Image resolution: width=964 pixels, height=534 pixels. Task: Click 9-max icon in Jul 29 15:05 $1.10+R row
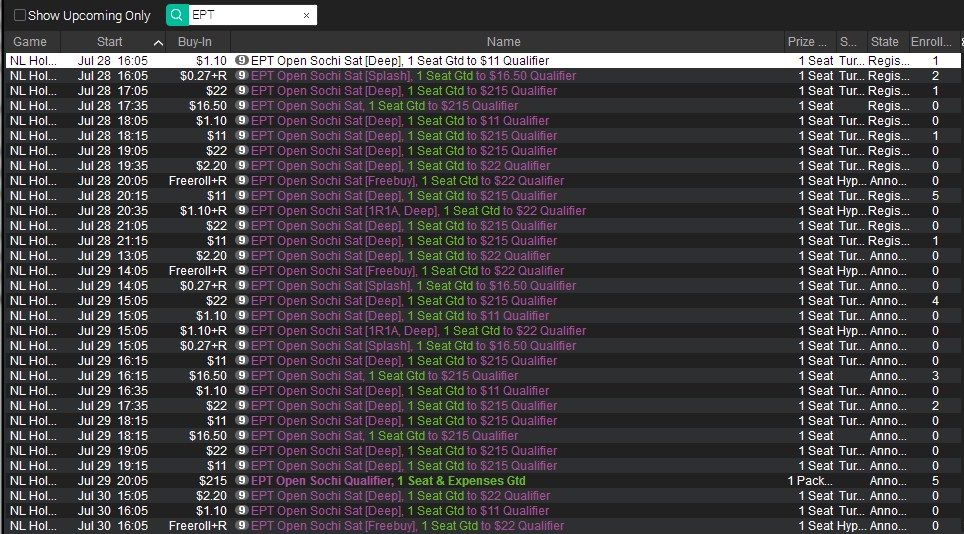click(242, 331)
